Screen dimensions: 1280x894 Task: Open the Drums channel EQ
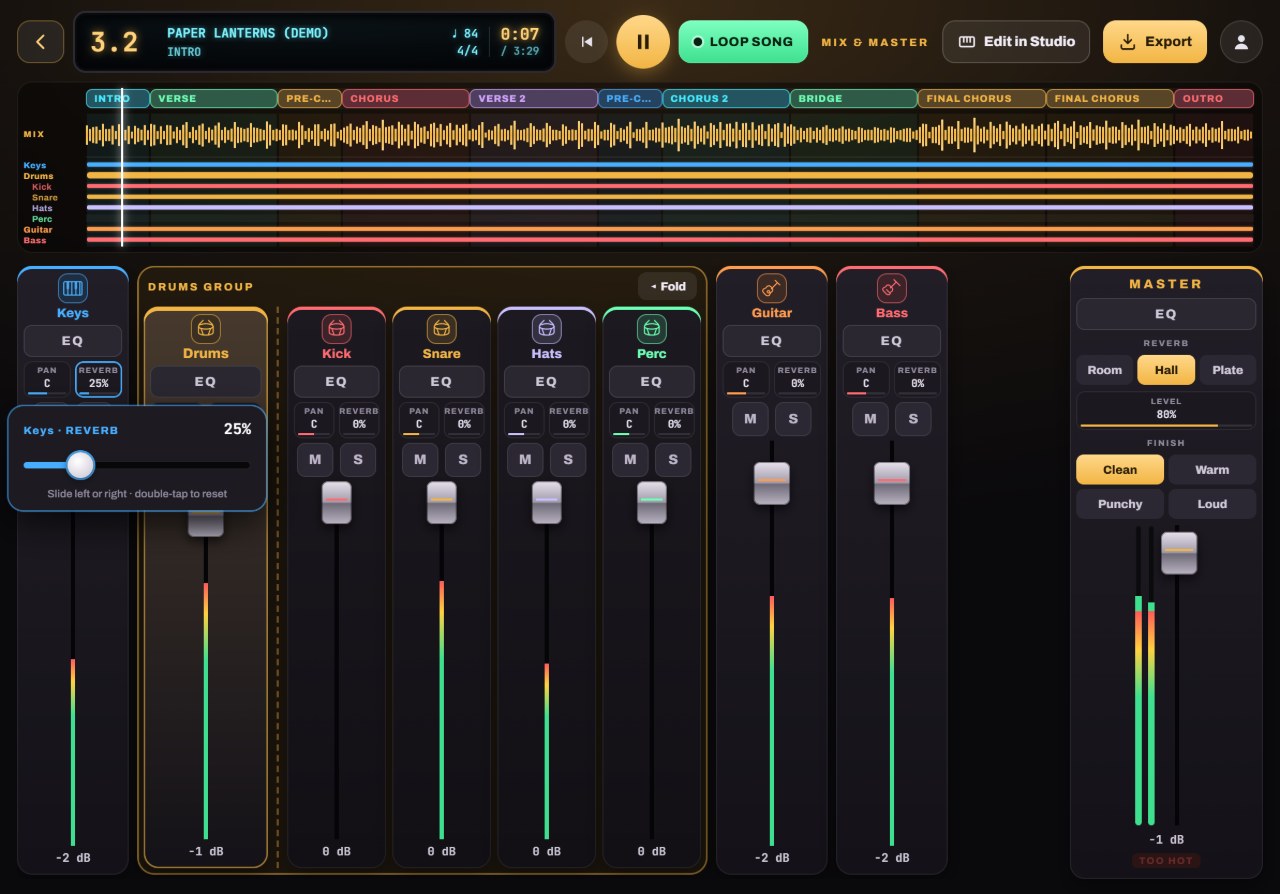click(x=206, y=381)
